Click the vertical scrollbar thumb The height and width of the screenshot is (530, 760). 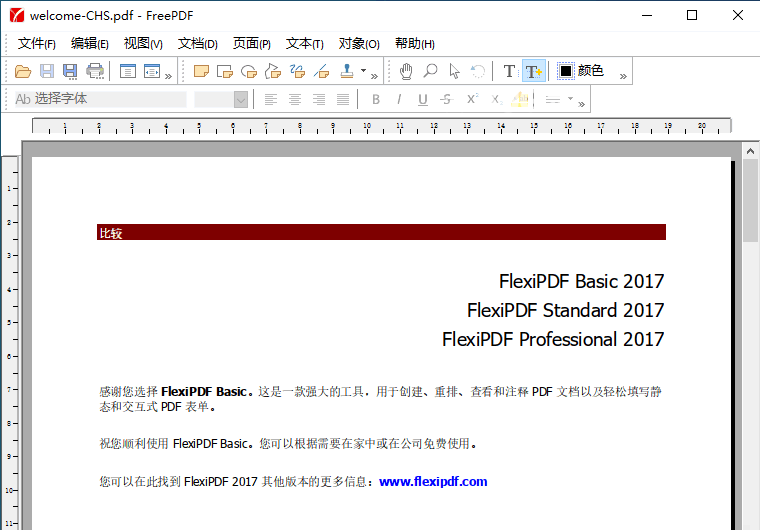(750, 200)
